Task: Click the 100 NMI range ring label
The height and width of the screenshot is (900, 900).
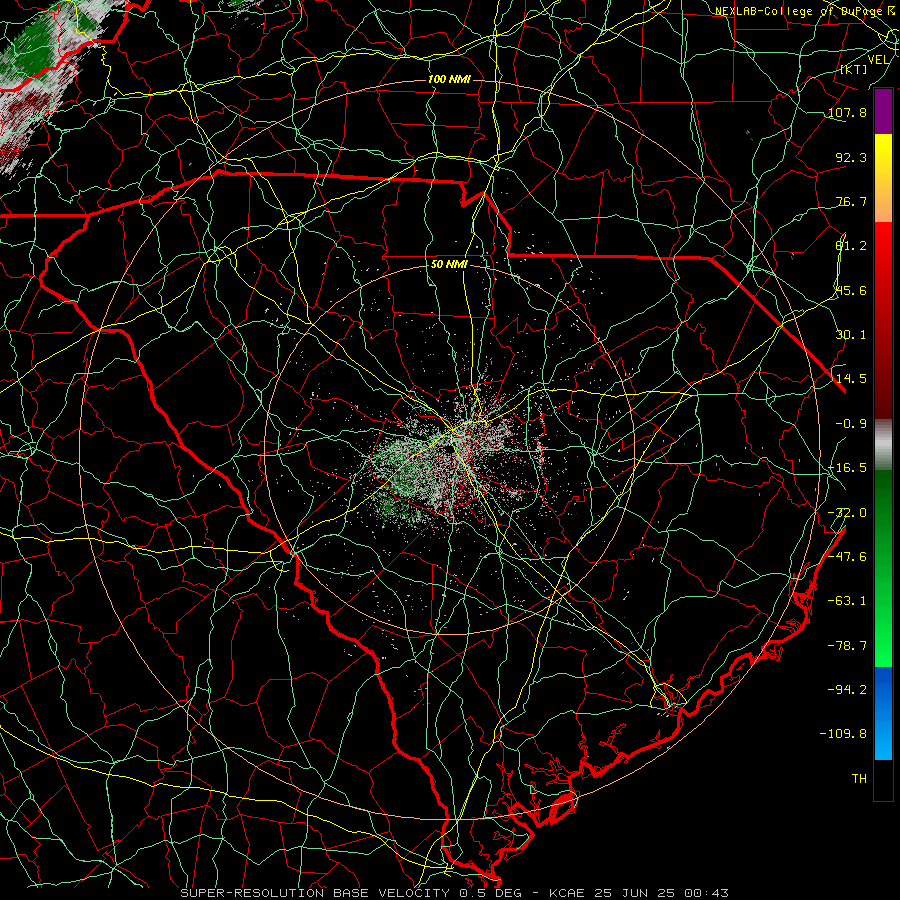Action: tap(449, 79)
